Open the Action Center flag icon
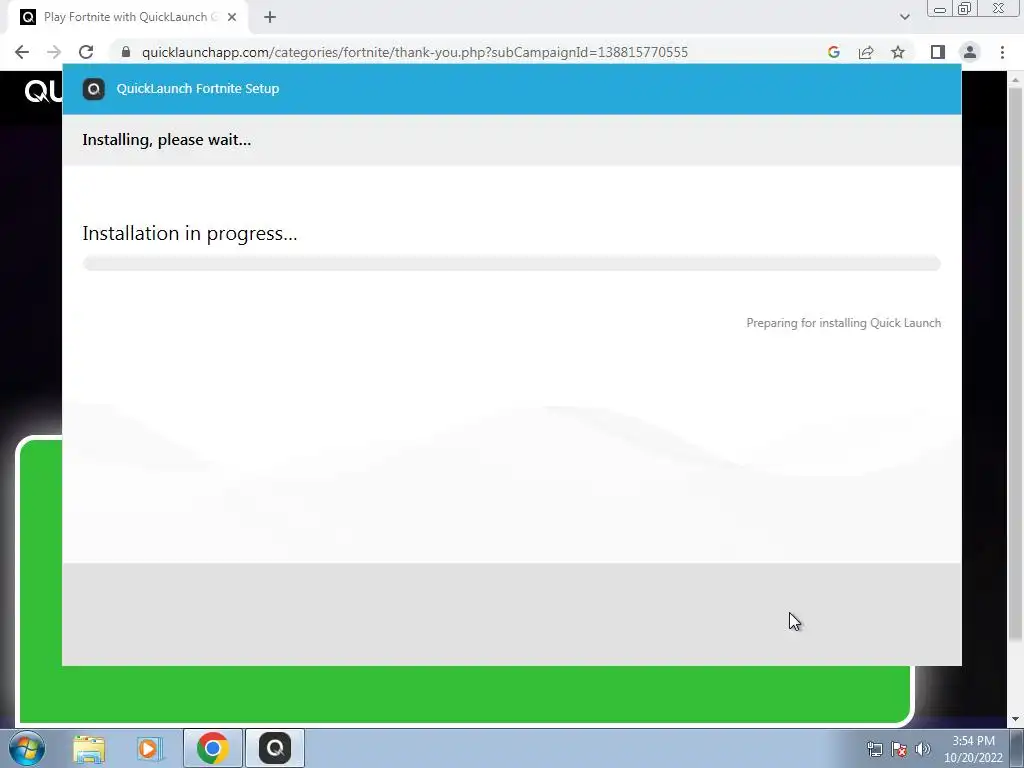The height and width of the screenshot is (768, 1024). [899, 749]
